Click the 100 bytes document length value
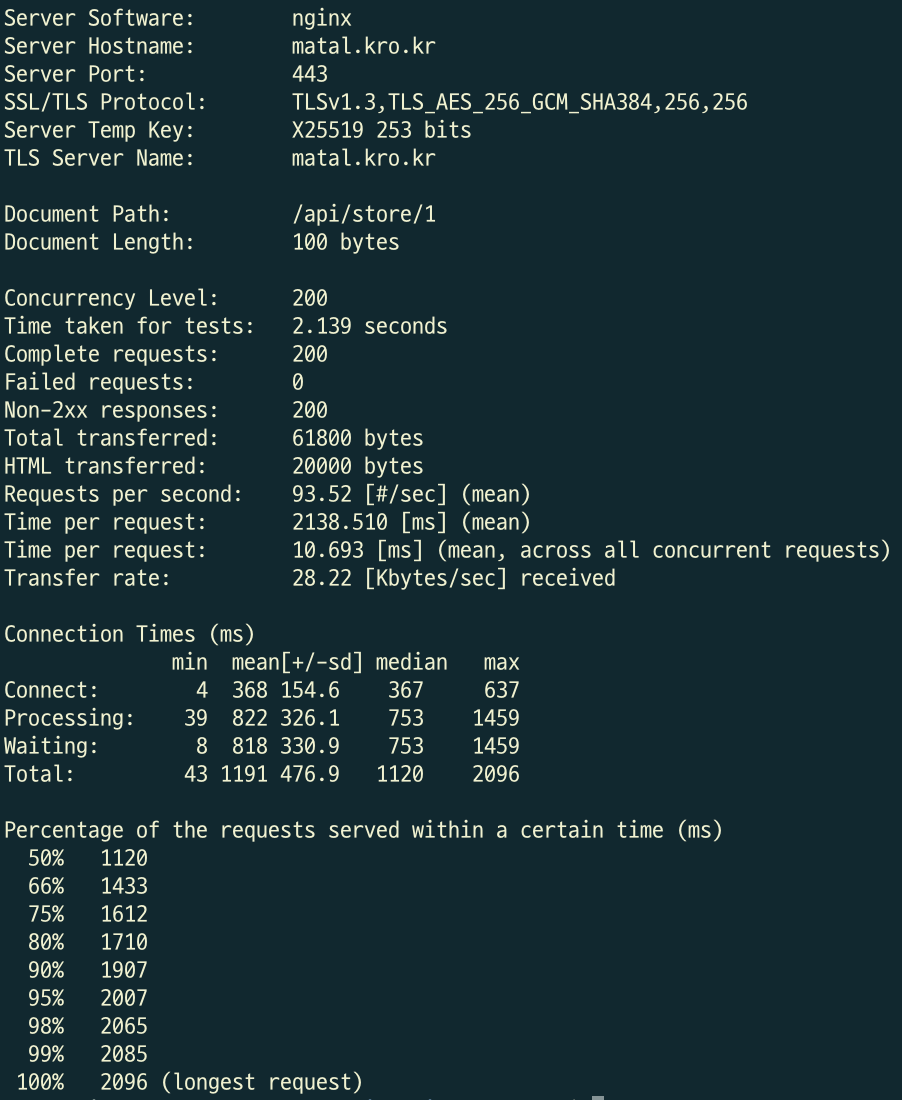Image resolution: width=902 pixels, height=1100 pixels. tap(345, 243)
